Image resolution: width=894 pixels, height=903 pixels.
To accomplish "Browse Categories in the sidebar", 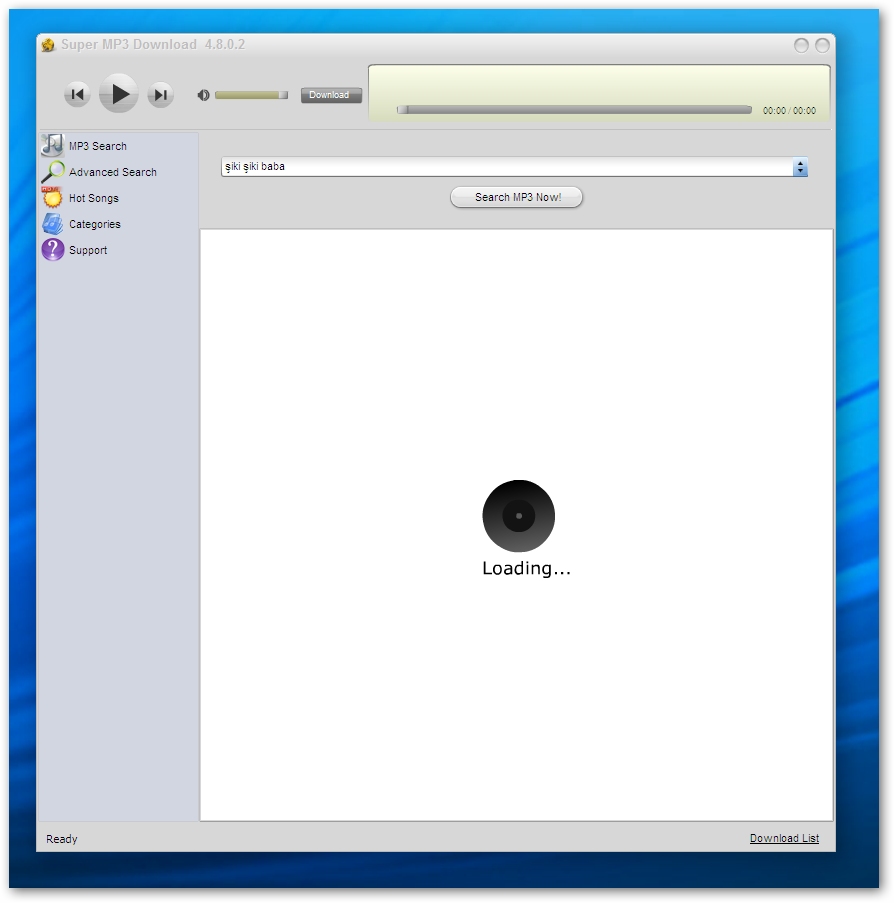I will (94, 224).
